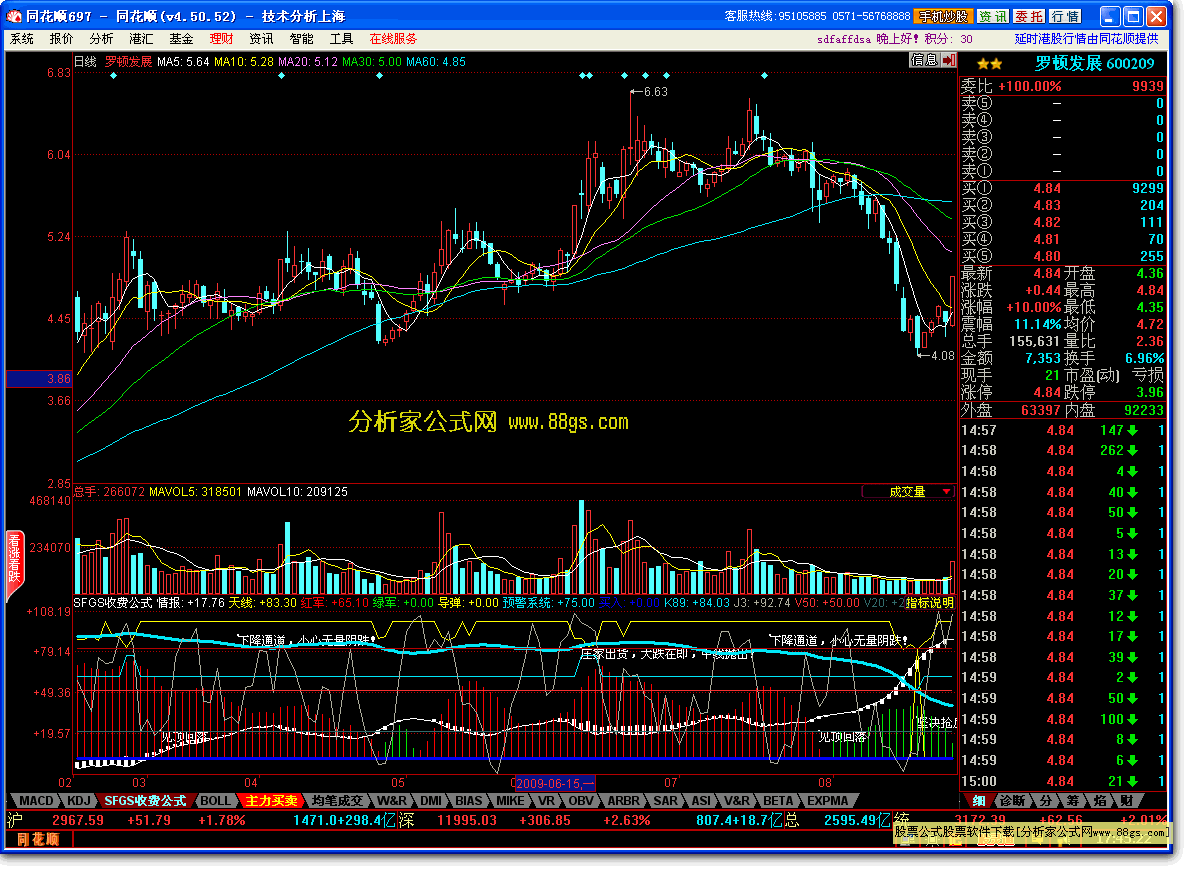This screenshot has height=869, width=1188.
Task: Click the 同花顺 tab in status bar
Action: 38,839
